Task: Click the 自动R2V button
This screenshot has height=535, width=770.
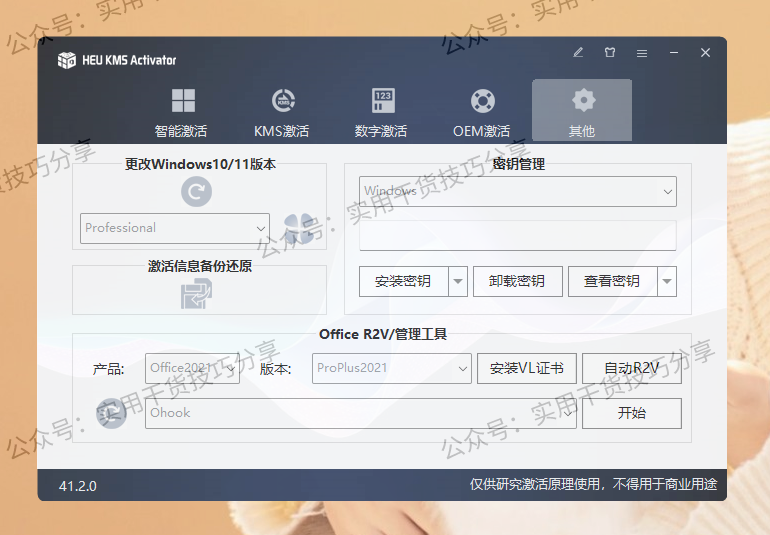Action: [x=632, y=368]
